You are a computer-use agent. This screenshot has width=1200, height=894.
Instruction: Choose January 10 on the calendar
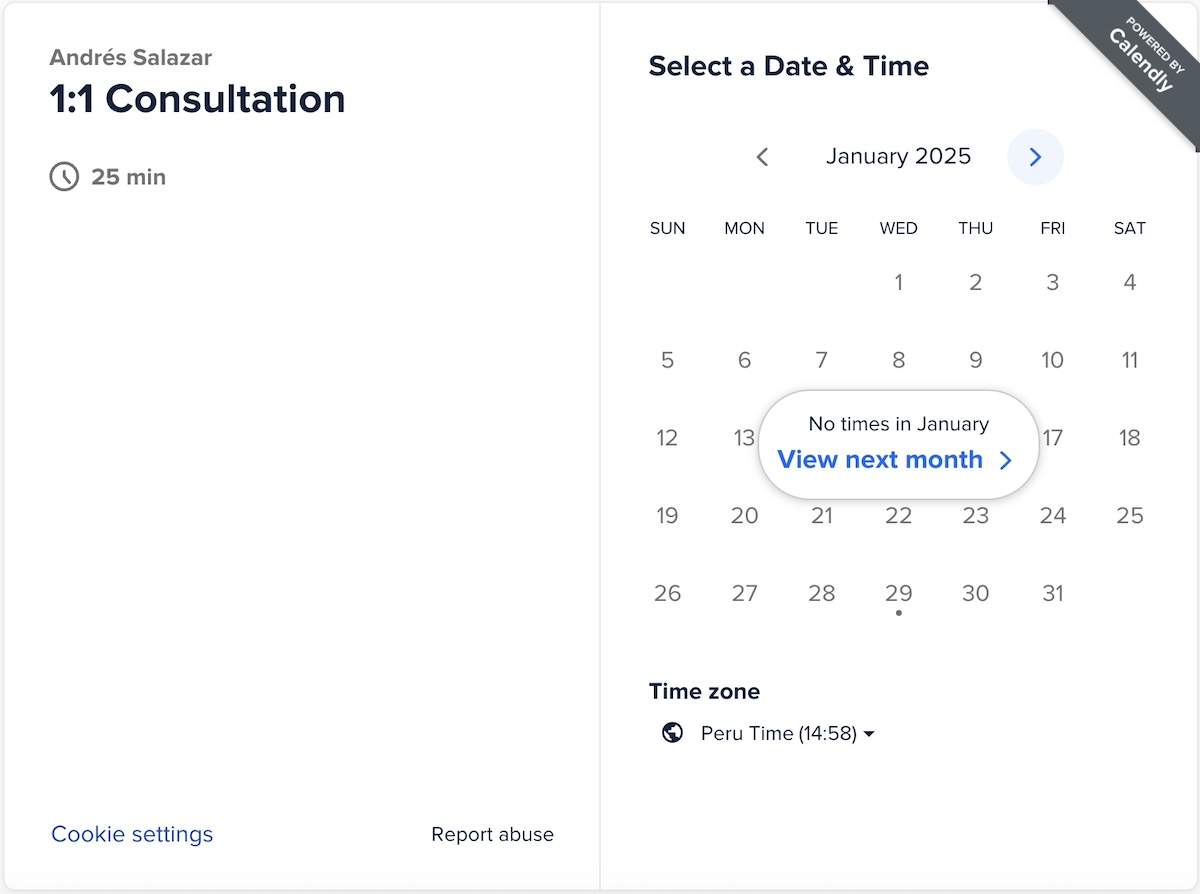[1052, 360]
